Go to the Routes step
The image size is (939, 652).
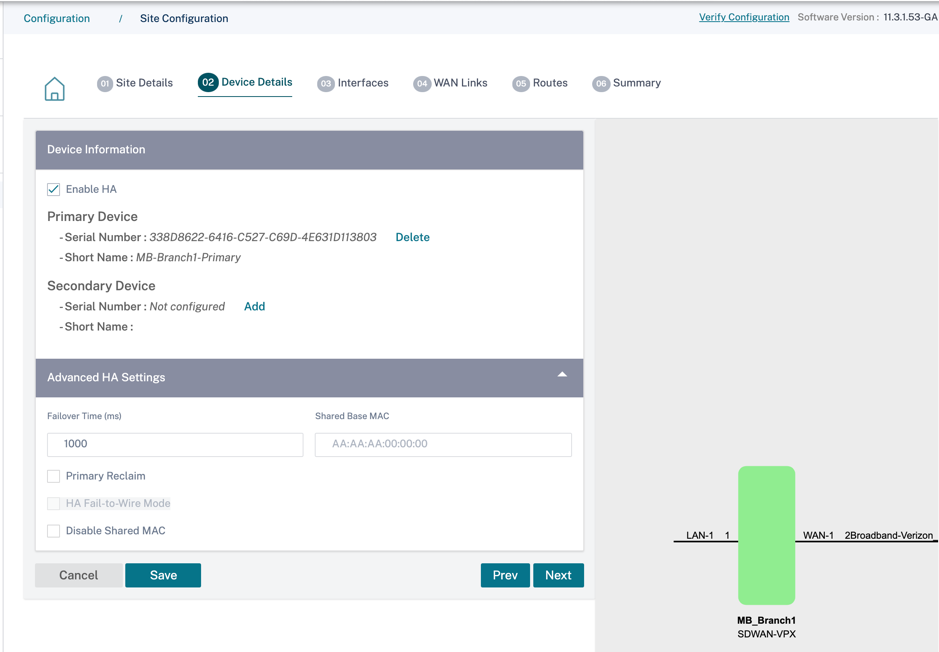(x=550, y=83)
